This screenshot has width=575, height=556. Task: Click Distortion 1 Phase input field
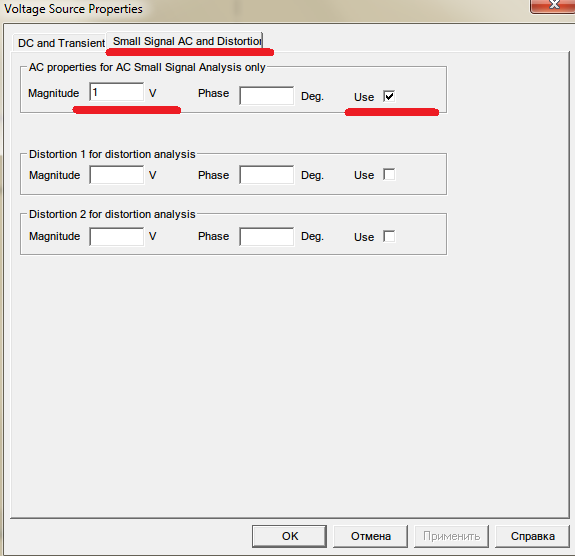click(x=267, y=175)
